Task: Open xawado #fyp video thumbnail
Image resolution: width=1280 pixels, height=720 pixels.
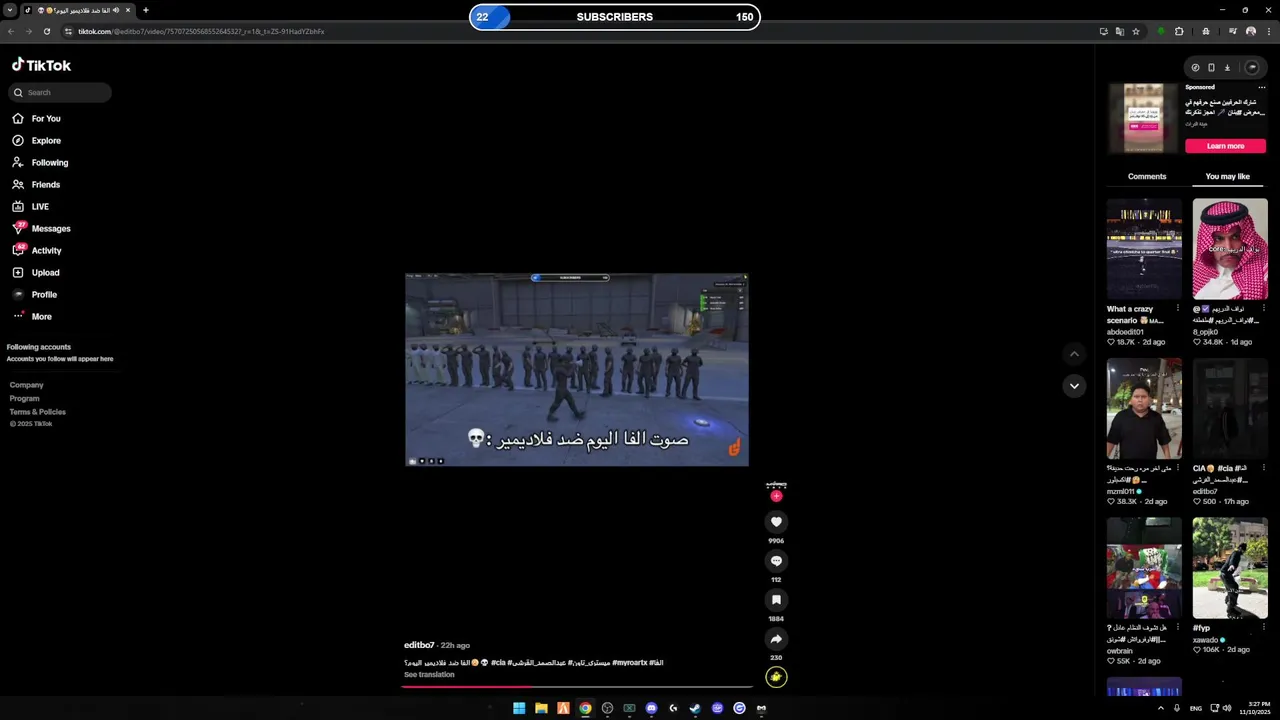Action: tap(1230, 568)
